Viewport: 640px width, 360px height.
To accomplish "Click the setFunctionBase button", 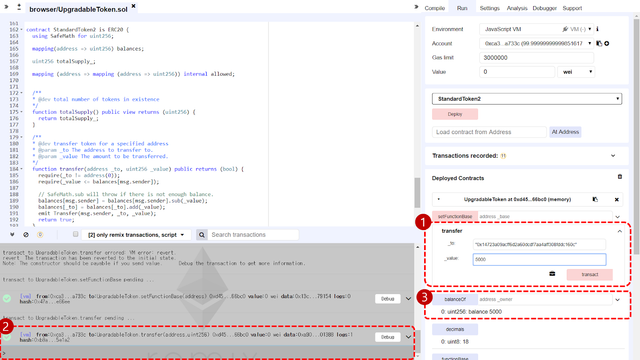I will click(x=455, y=216).
